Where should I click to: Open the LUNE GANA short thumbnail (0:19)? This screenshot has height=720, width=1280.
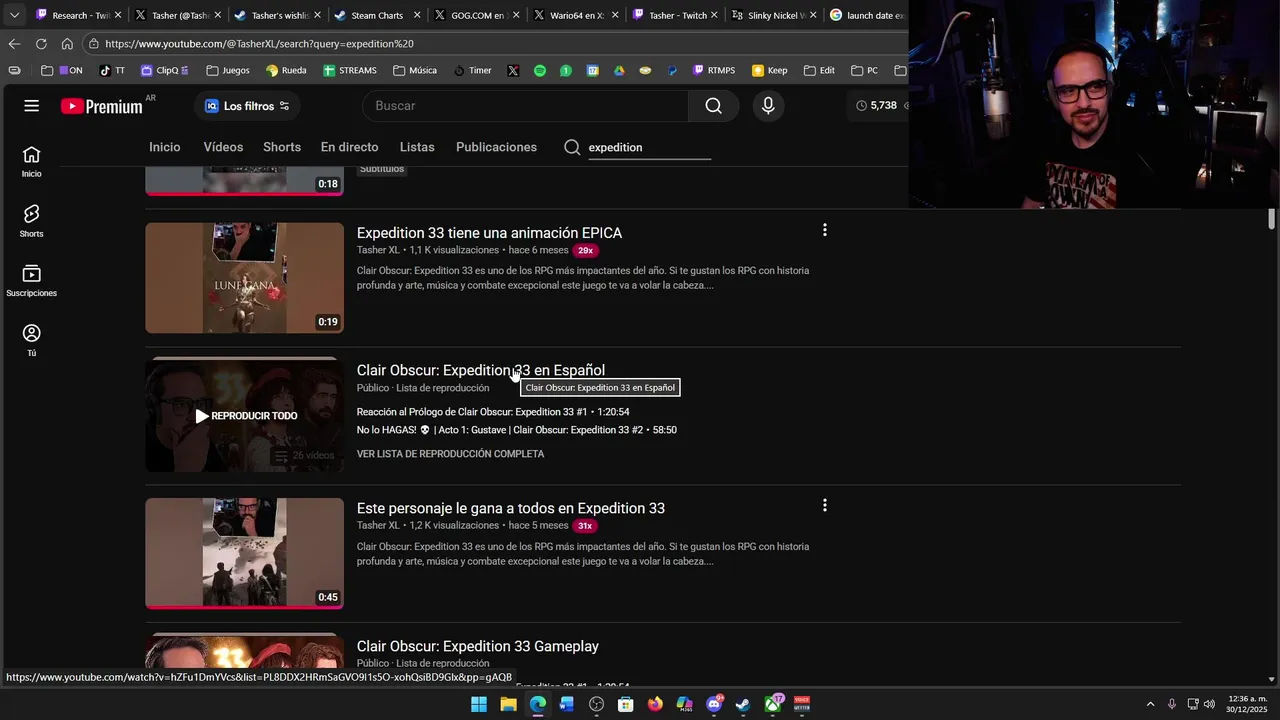[x=244, y=278]
